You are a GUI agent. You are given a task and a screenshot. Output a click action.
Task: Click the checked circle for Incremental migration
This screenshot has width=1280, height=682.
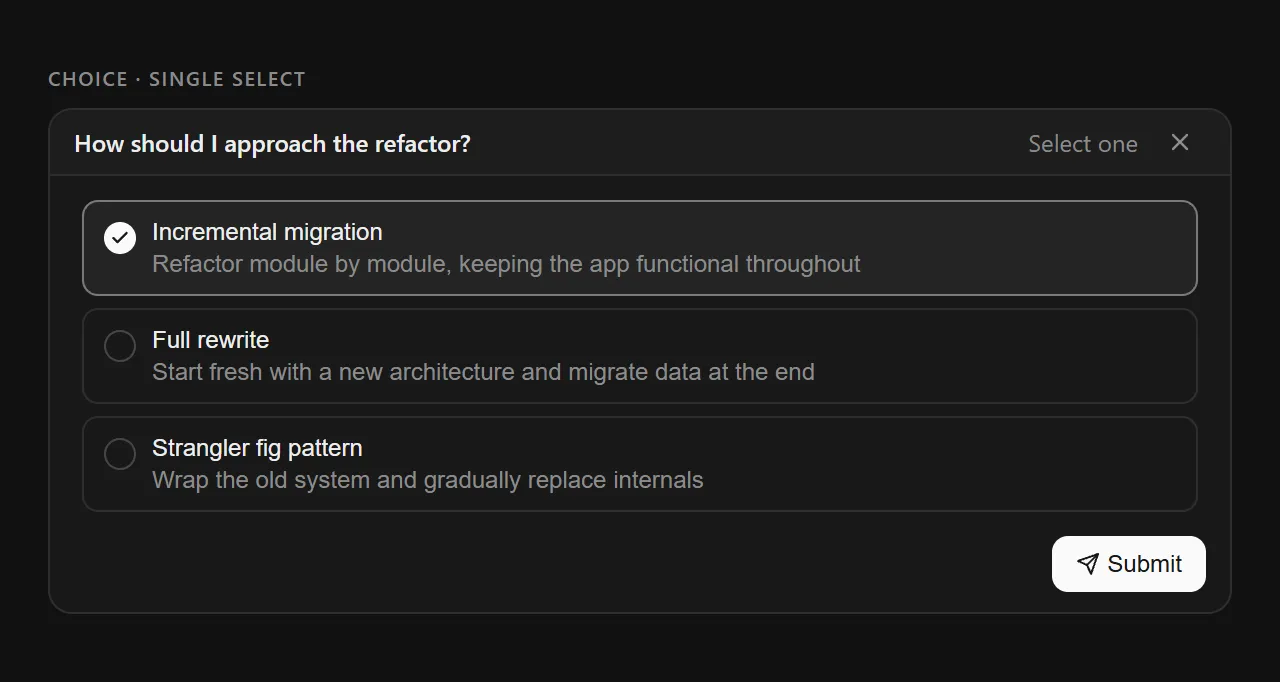[x=120, y=238]
